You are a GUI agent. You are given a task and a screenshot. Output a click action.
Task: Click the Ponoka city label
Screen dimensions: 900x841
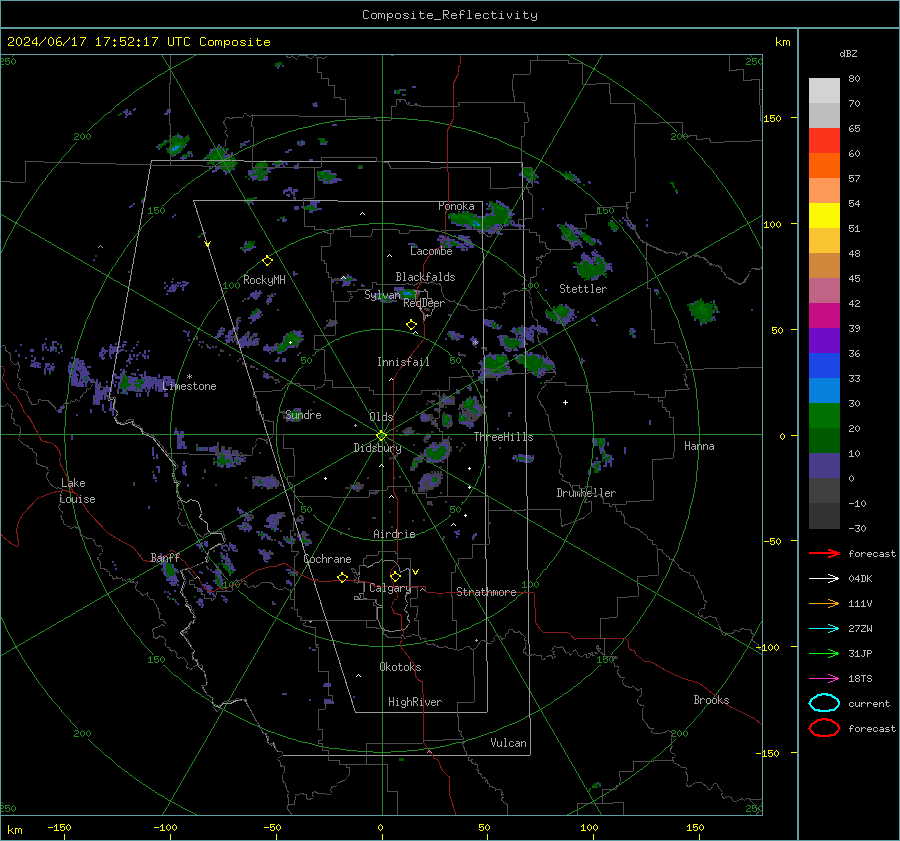456,206
